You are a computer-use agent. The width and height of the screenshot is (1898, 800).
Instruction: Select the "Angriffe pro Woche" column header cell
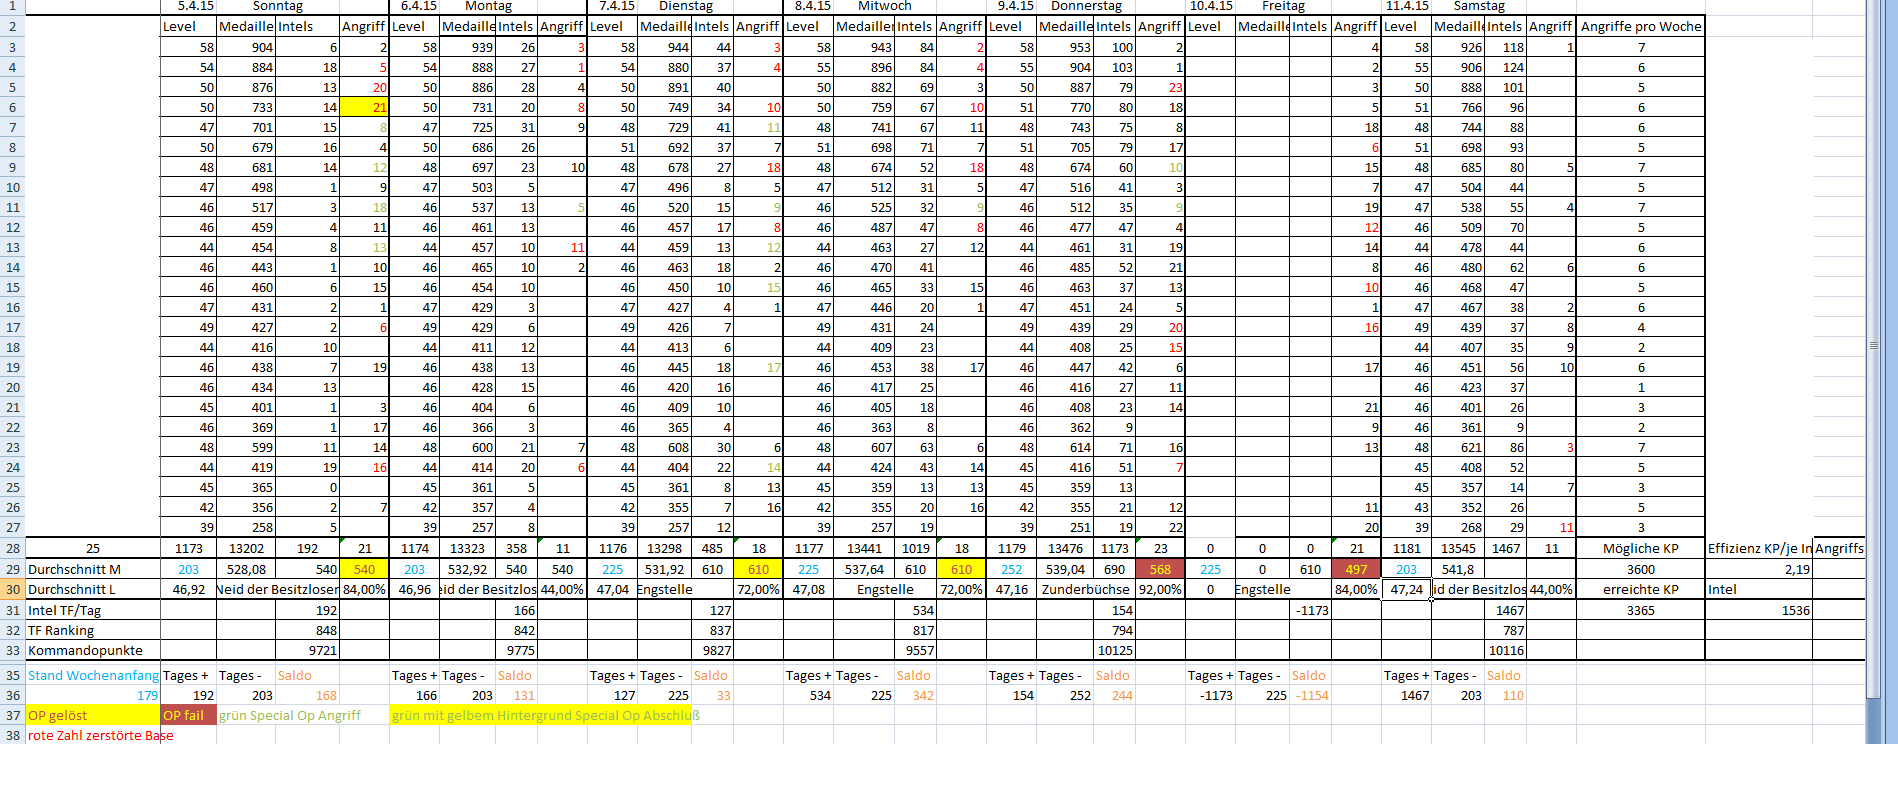[x=1640, y=26]
